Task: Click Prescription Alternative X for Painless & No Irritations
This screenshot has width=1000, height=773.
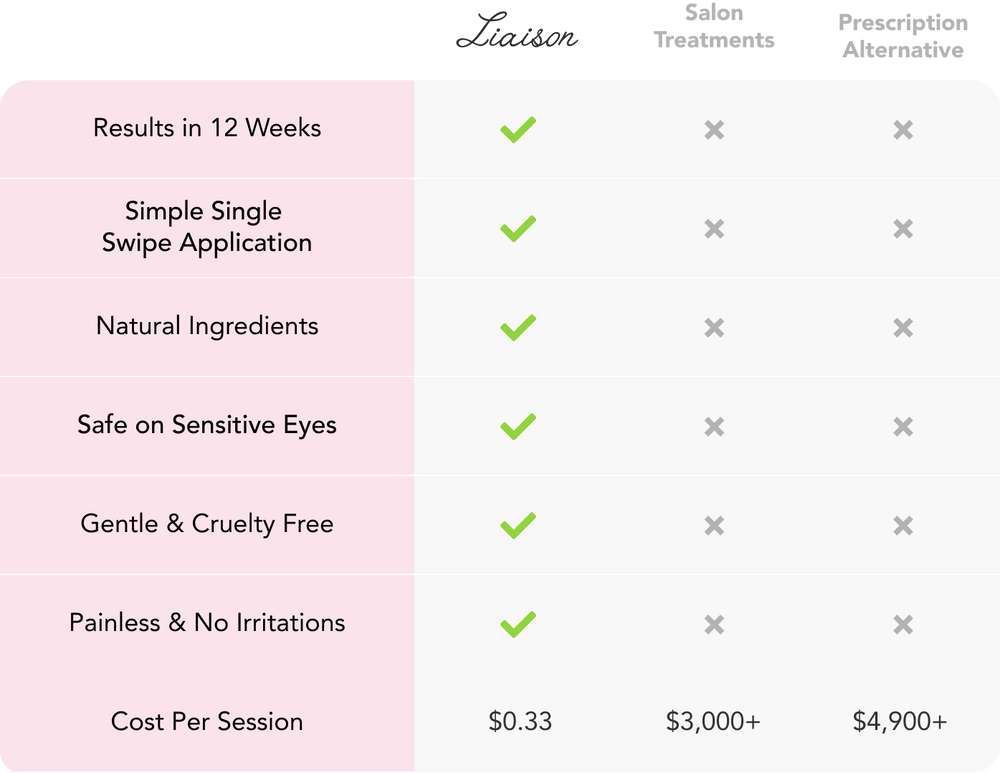Action: [903, 624]
